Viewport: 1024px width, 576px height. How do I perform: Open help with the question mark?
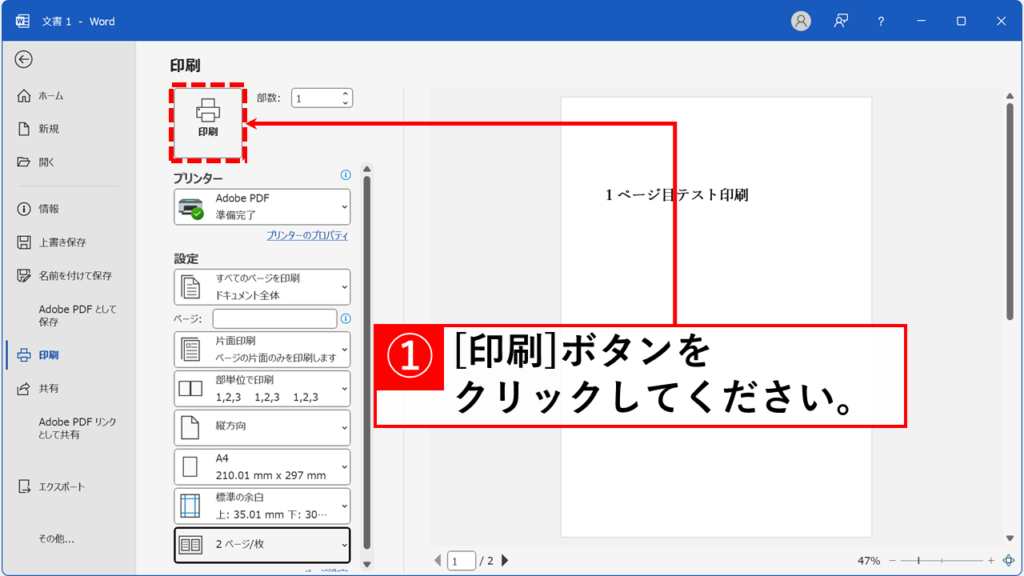click(881, 22)
